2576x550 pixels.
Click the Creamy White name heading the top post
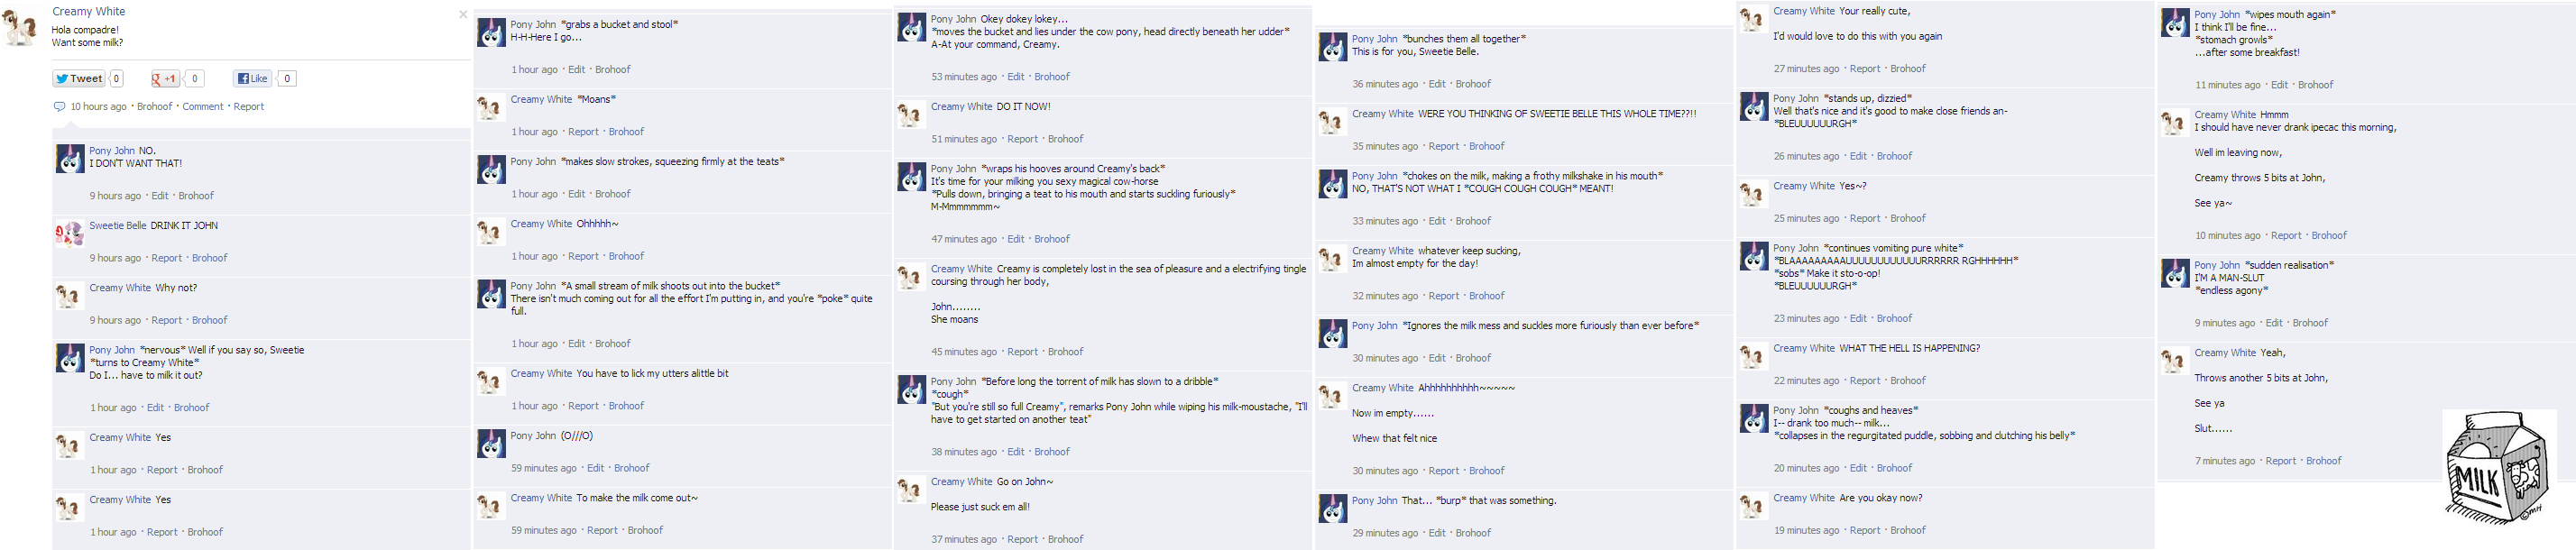[x=89, y=12]
